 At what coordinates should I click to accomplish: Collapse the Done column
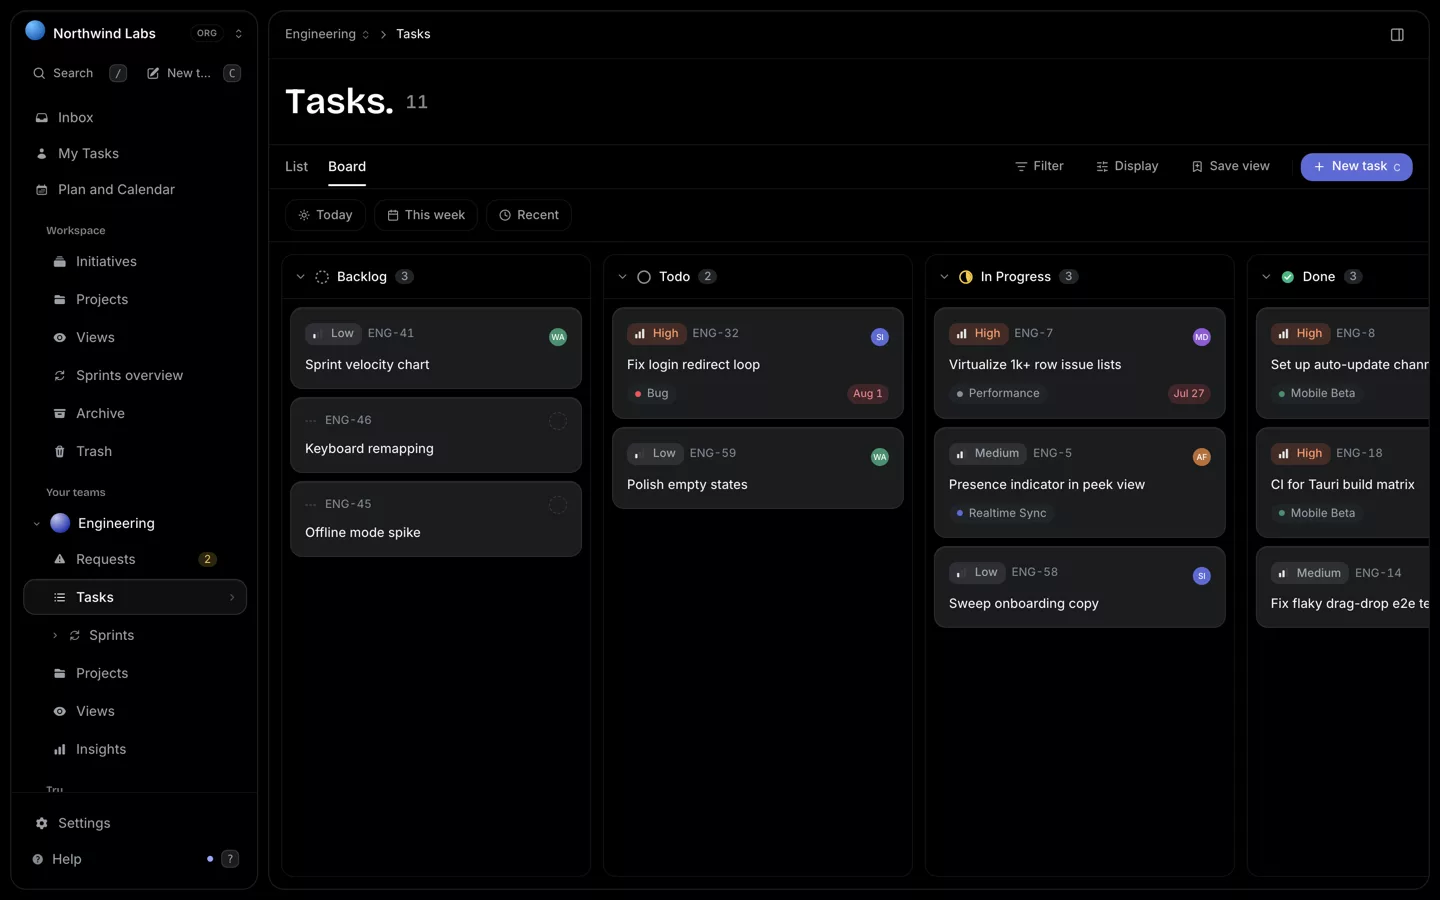click(1266, 277)
